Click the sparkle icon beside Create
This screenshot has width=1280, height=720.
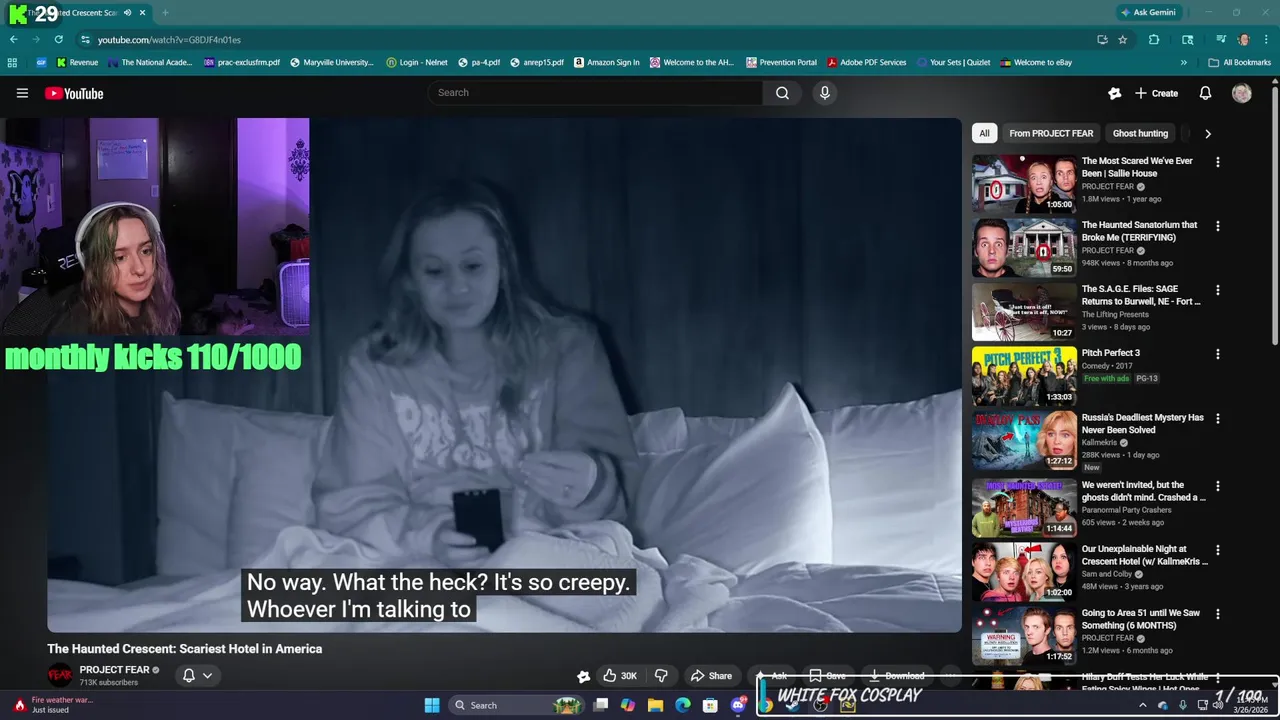coord(1115,93)
